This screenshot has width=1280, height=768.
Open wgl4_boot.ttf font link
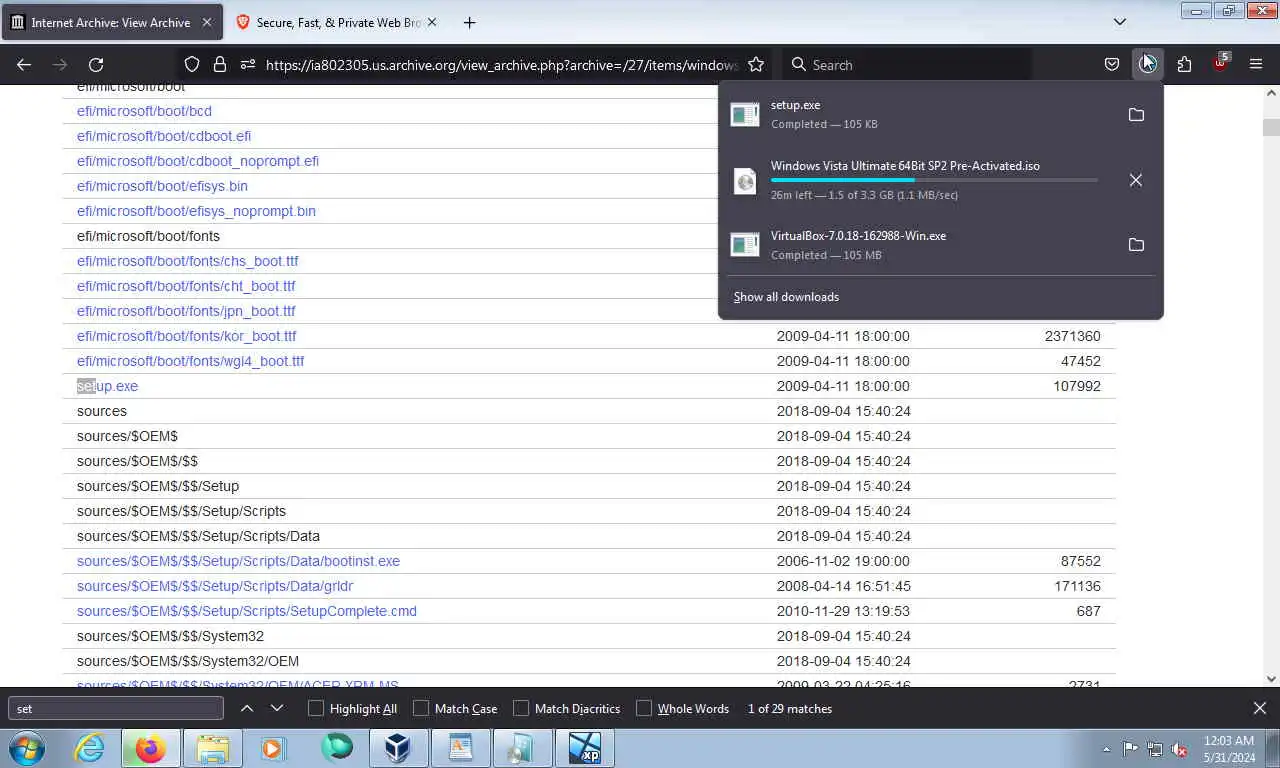[x=191, y=361]
